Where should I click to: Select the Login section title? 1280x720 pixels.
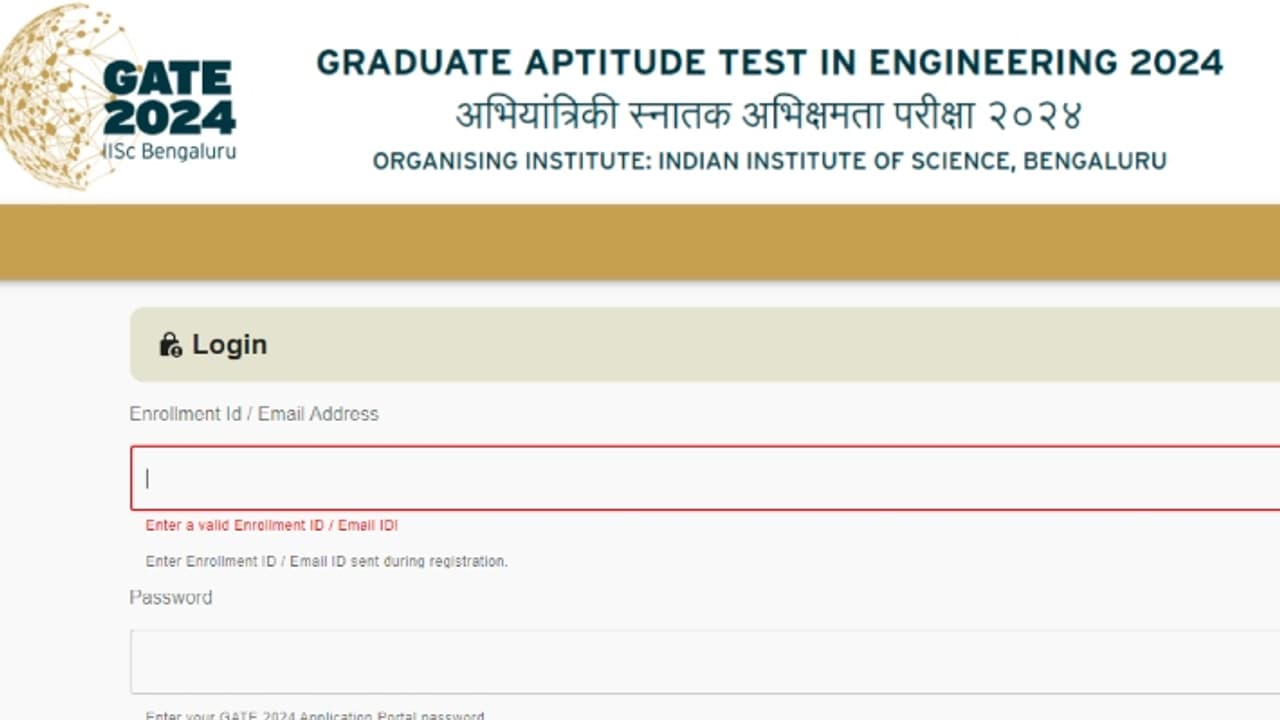(230, 344)
